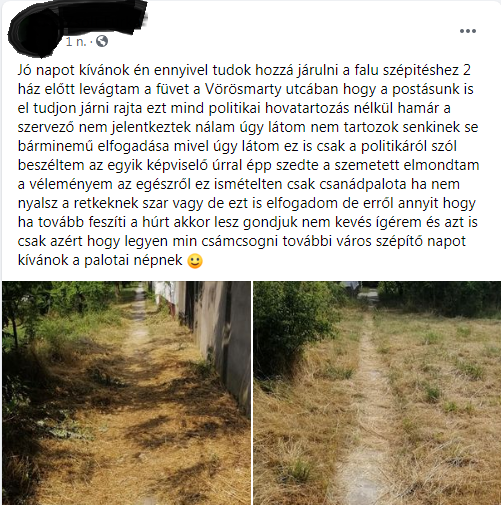The image size is (501, 505).
Task: Open the right photo of the mown grass path
Action: (377, 393)
